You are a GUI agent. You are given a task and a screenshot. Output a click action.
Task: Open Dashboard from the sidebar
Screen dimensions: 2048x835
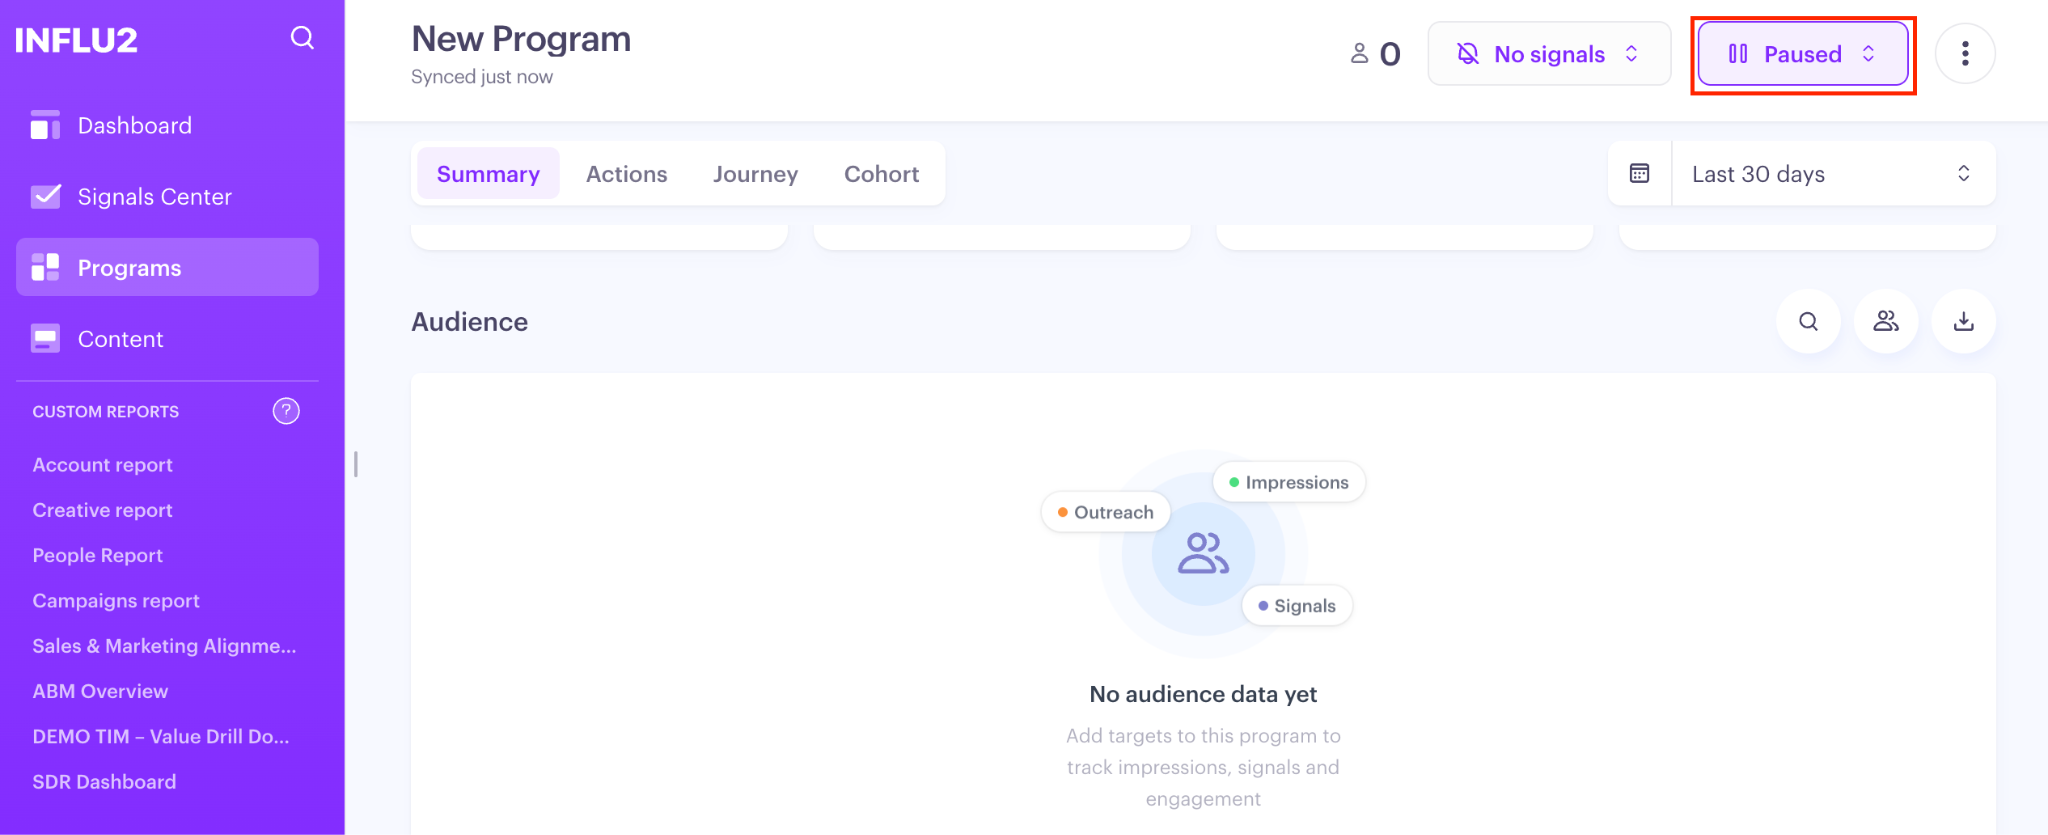(134, 126)
